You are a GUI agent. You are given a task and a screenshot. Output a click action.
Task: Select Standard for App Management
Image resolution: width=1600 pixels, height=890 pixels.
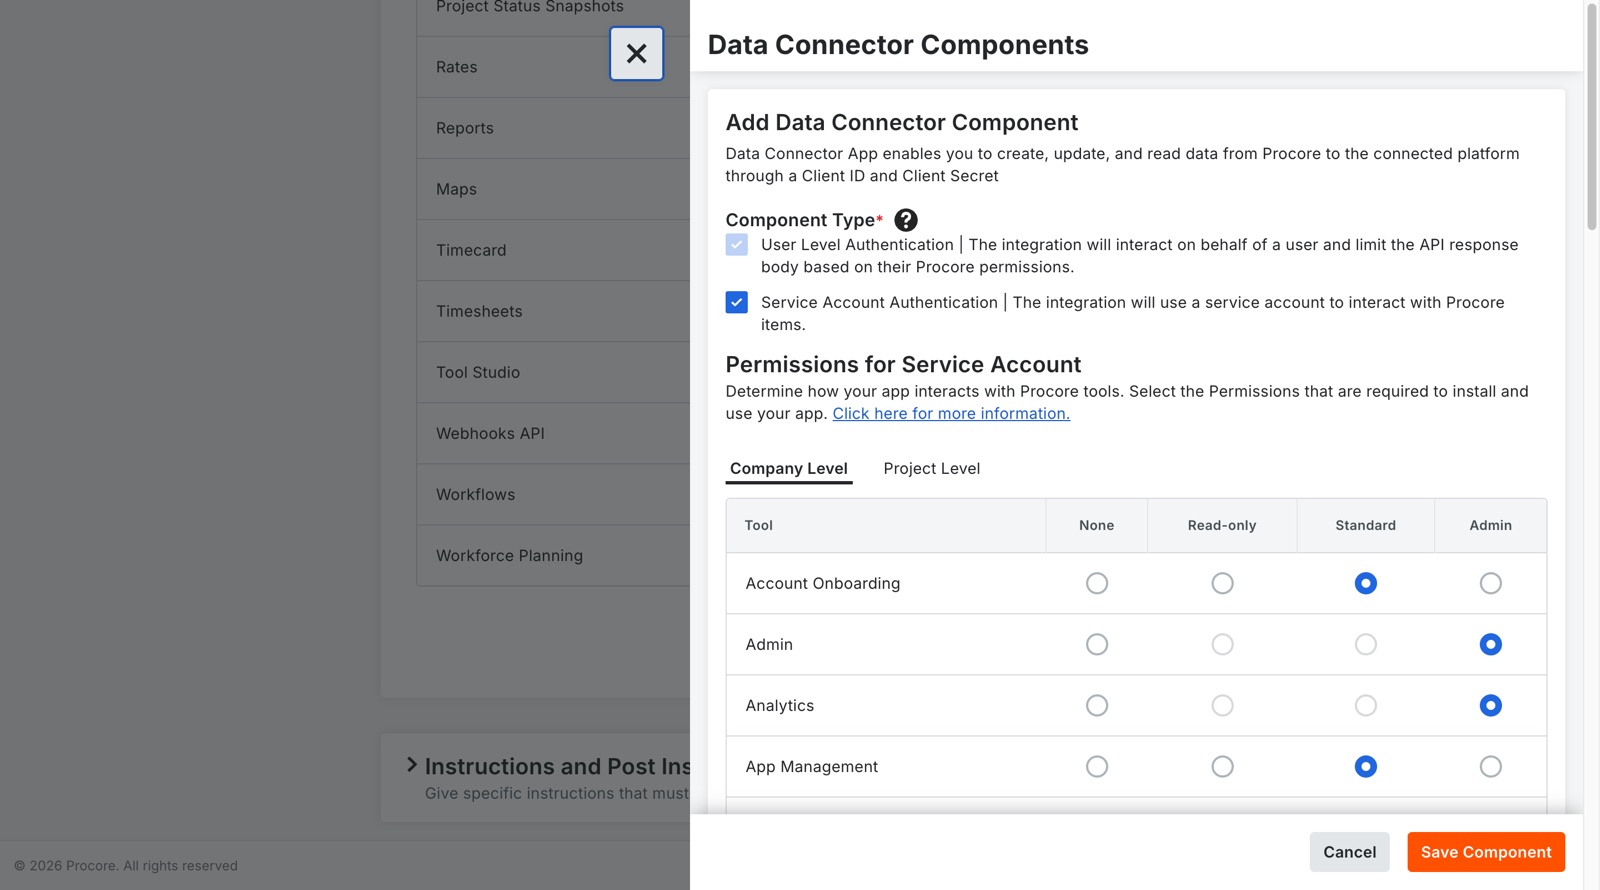[x=1366, y=766]
